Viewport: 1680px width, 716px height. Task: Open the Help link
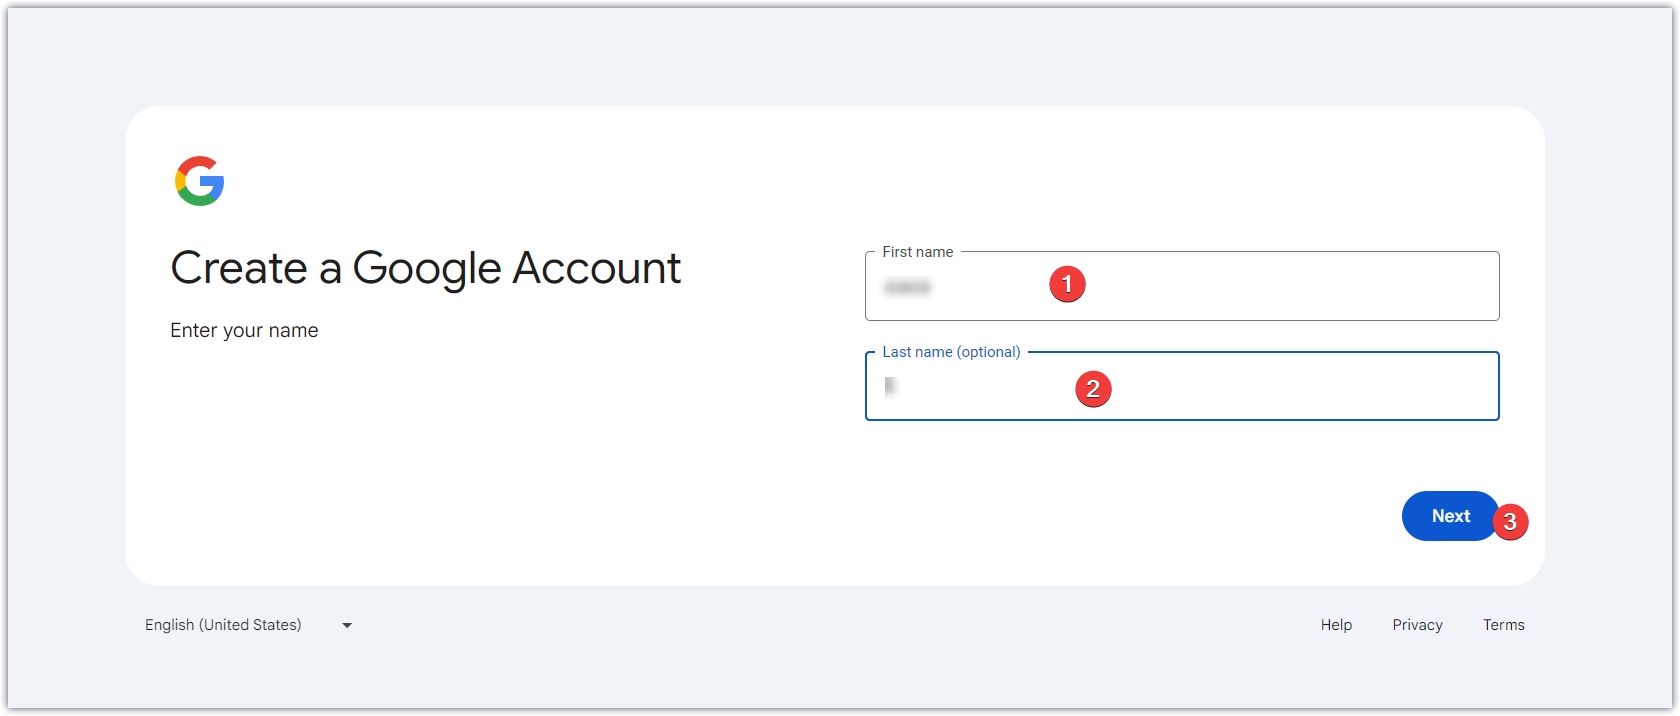1336,625
